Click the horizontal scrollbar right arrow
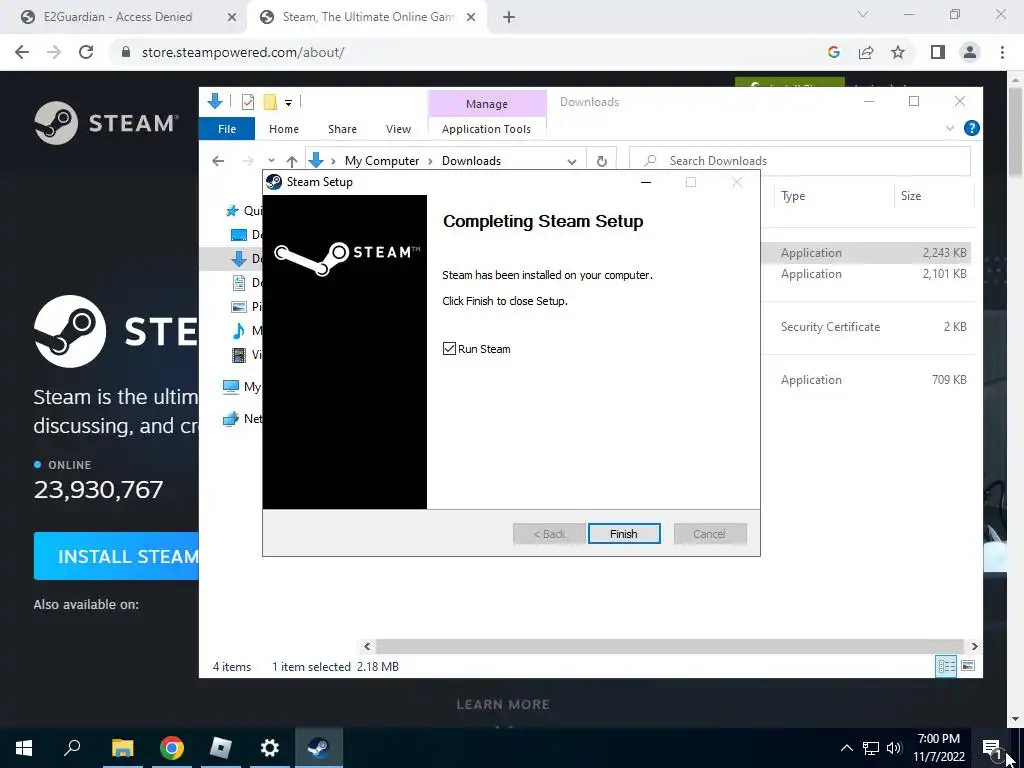The image size is (1024, 768). (x=974, y=646)
